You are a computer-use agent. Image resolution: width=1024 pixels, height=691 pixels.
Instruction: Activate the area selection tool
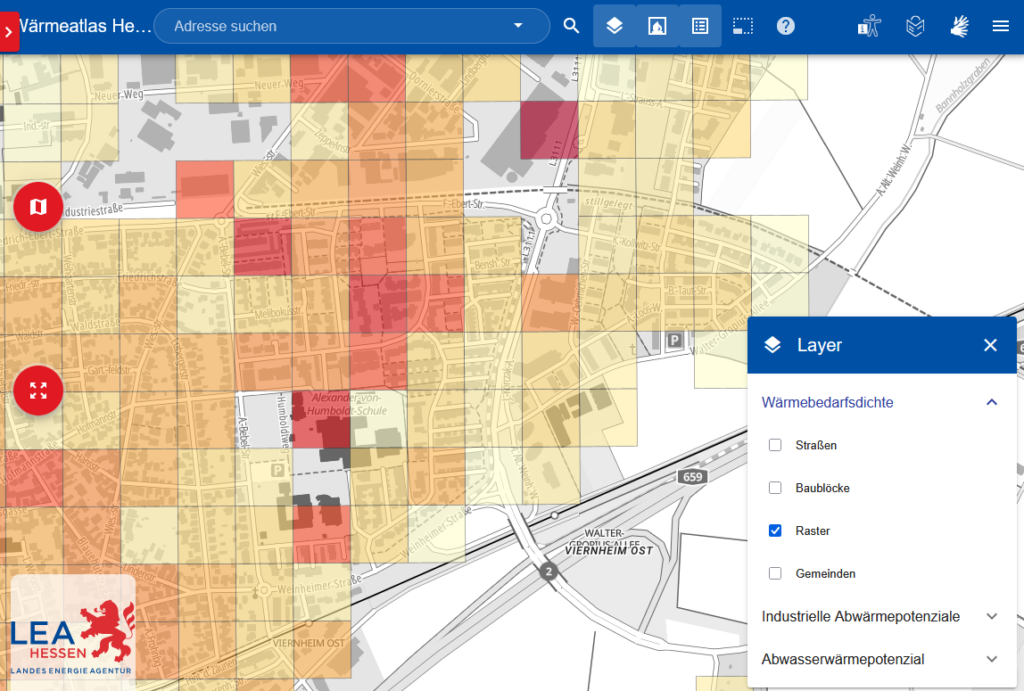coord(743,26)
